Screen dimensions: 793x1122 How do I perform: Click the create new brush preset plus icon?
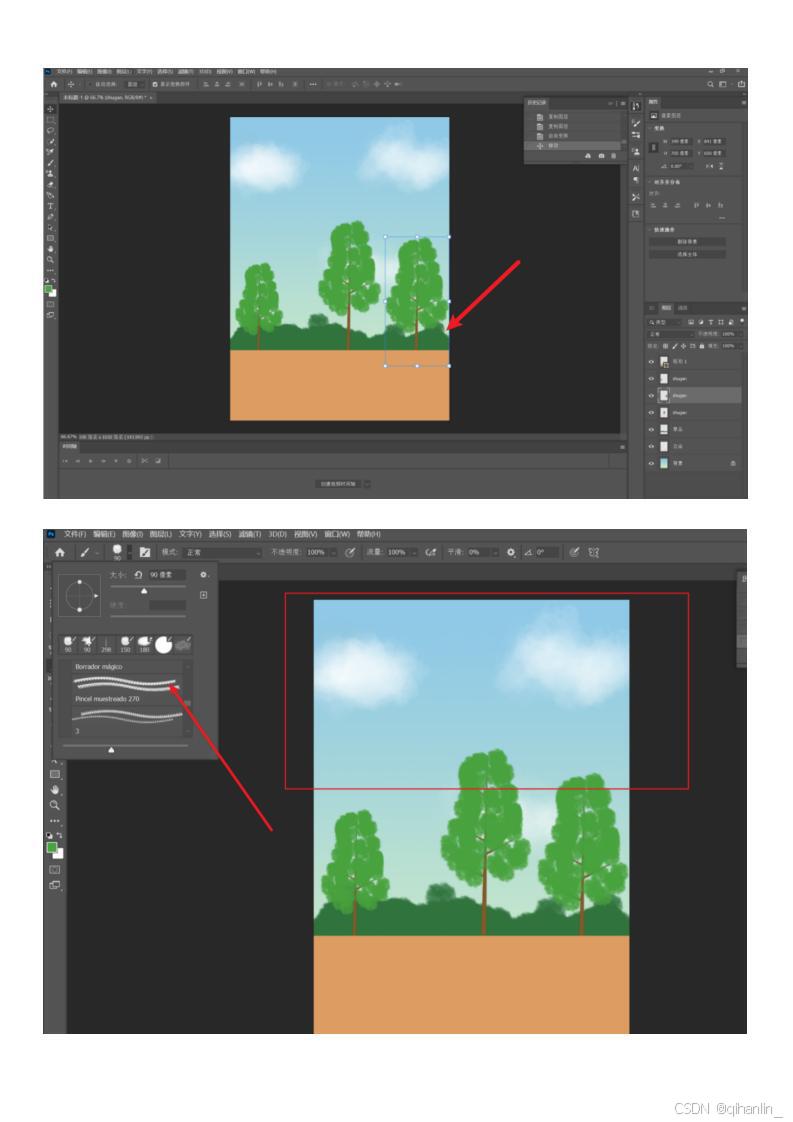204,595
